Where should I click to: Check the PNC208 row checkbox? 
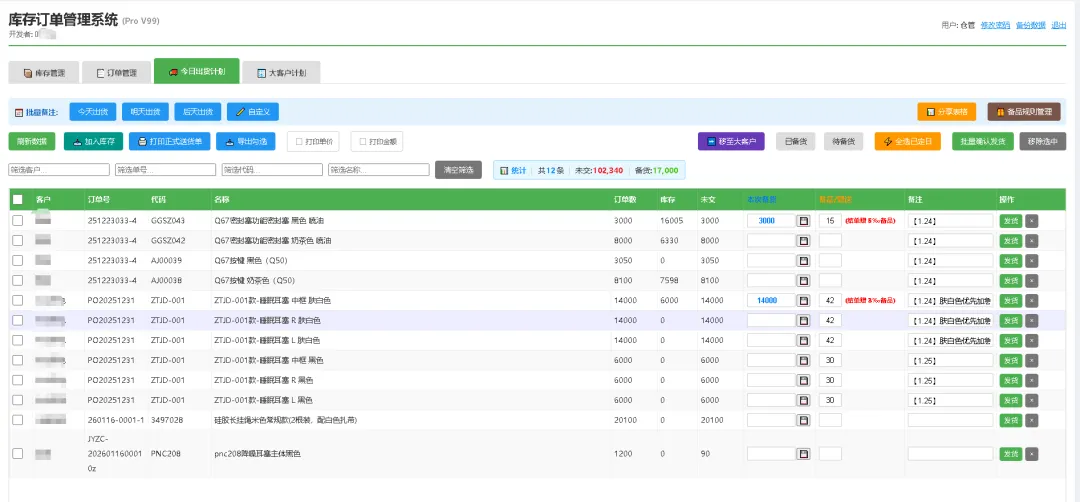click(18, 454)
